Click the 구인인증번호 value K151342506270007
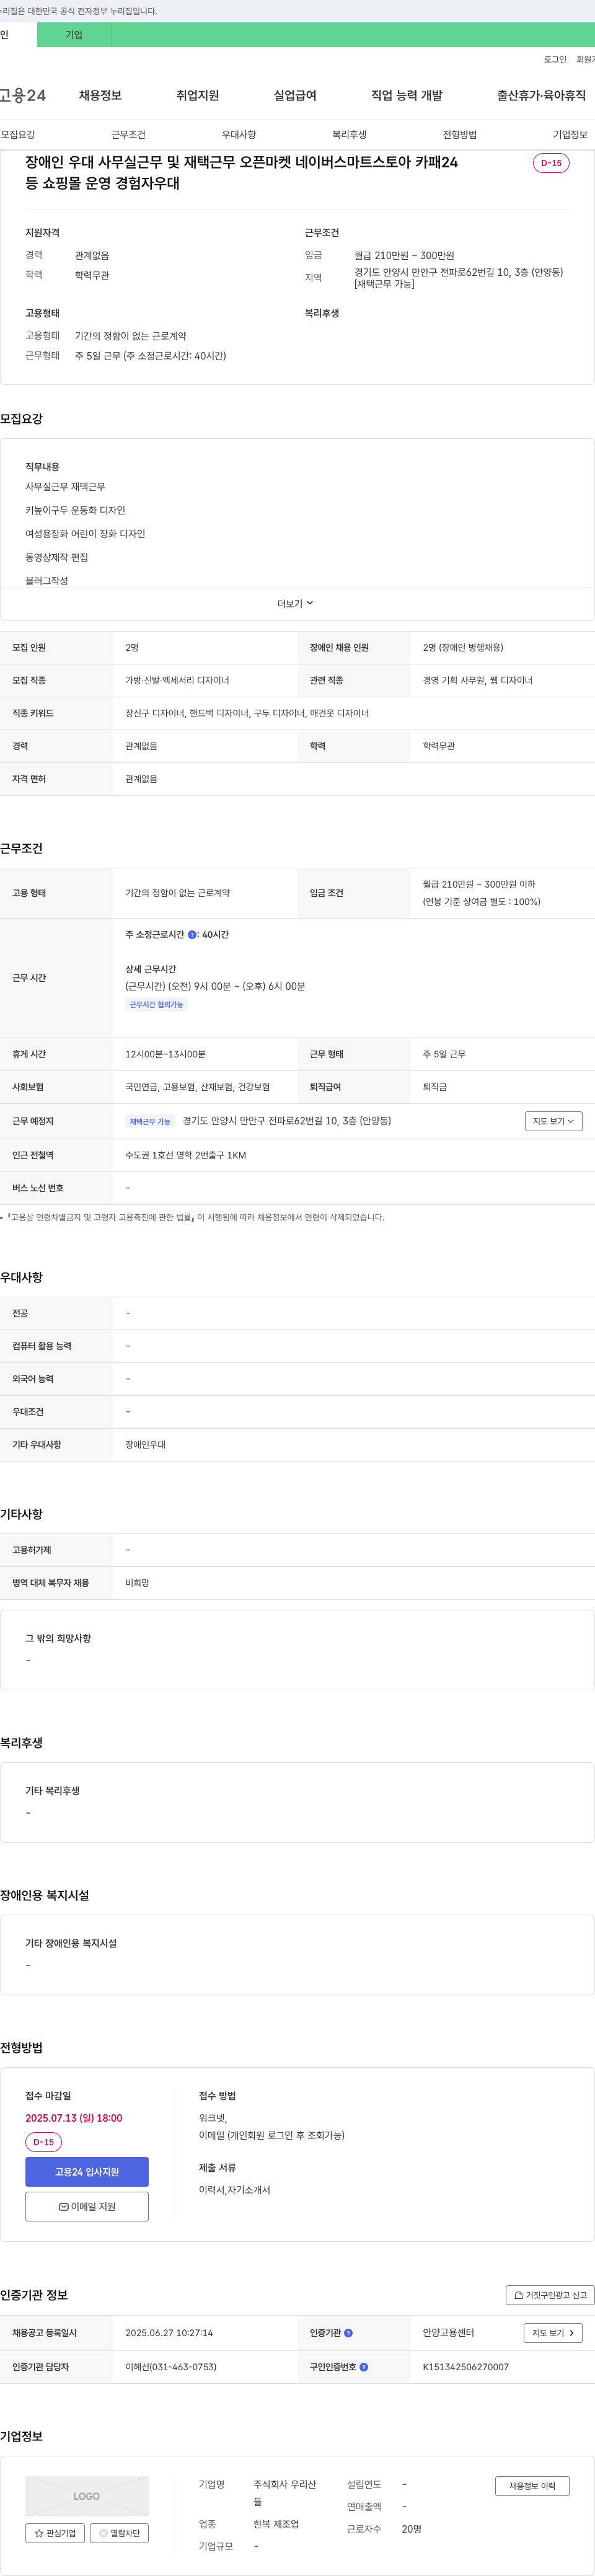 click(465, 2367)
